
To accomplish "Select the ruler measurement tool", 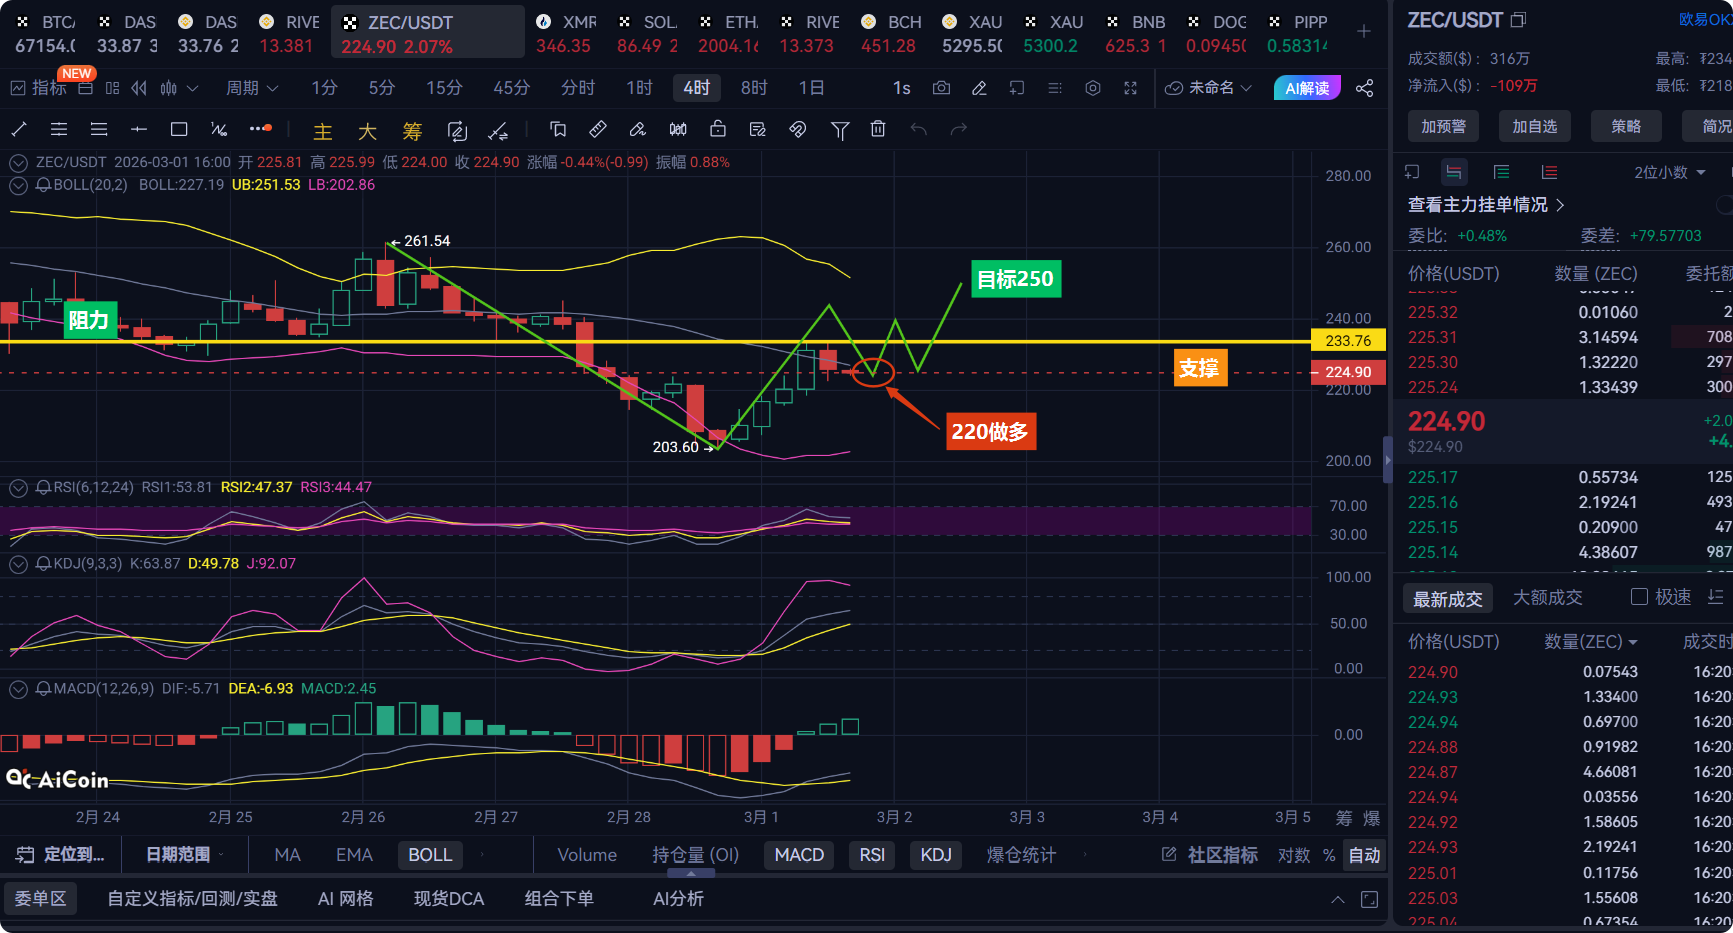I will [597, 129].
